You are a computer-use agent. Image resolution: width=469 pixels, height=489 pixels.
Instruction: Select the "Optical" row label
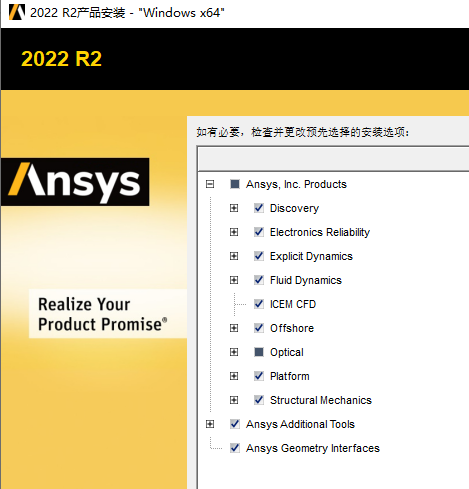(x=287, y=352)
